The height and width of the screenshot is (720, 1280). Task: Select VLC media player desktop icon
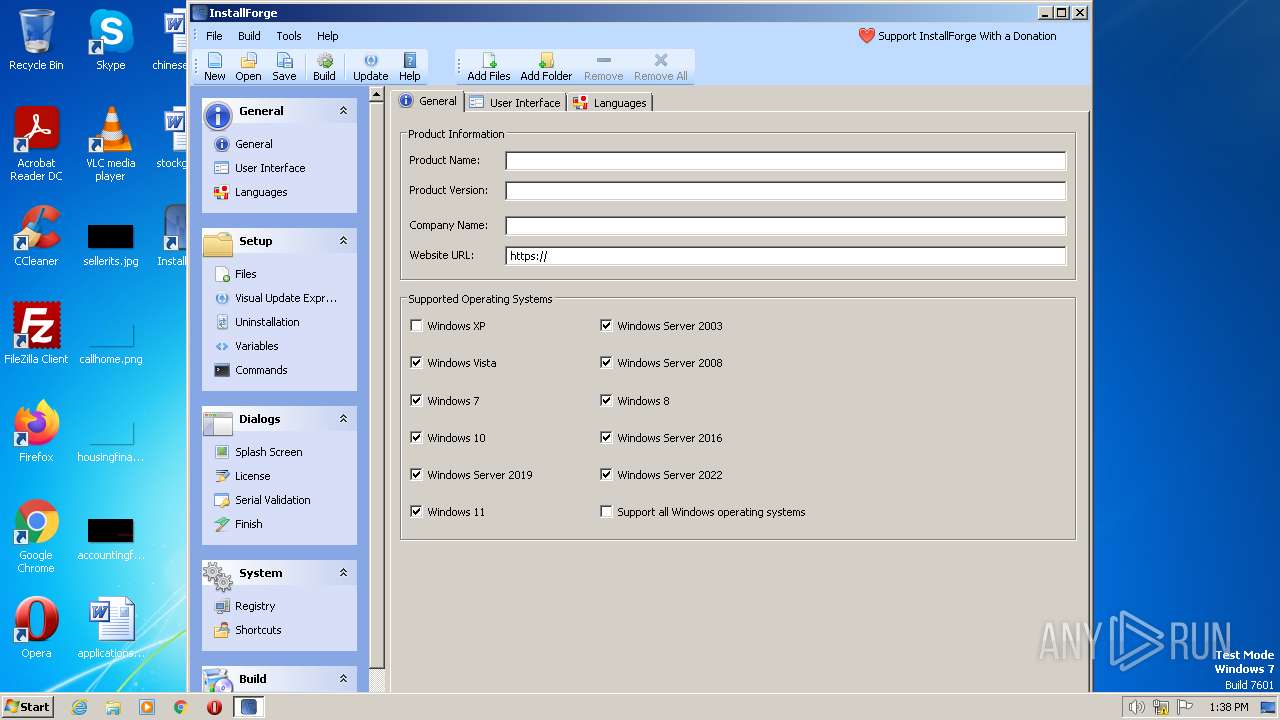pos(110,144)
